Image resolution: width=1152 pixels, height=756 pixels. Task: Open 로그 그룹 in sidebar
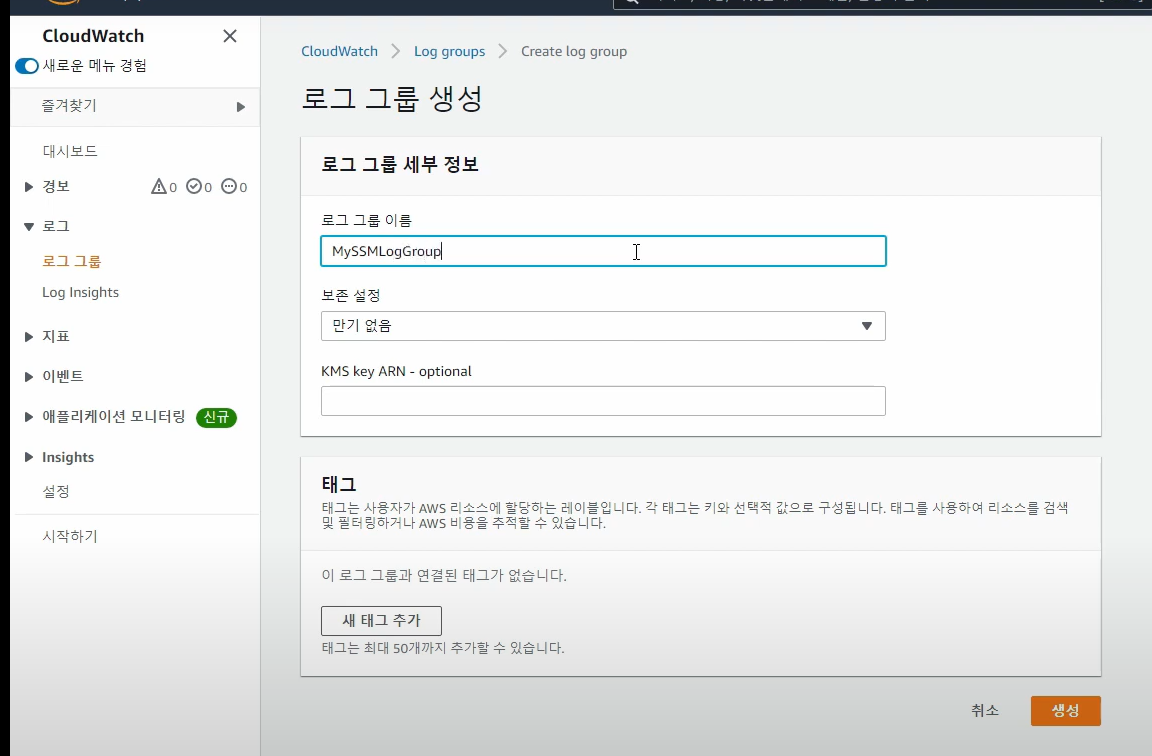click(71, 262)
